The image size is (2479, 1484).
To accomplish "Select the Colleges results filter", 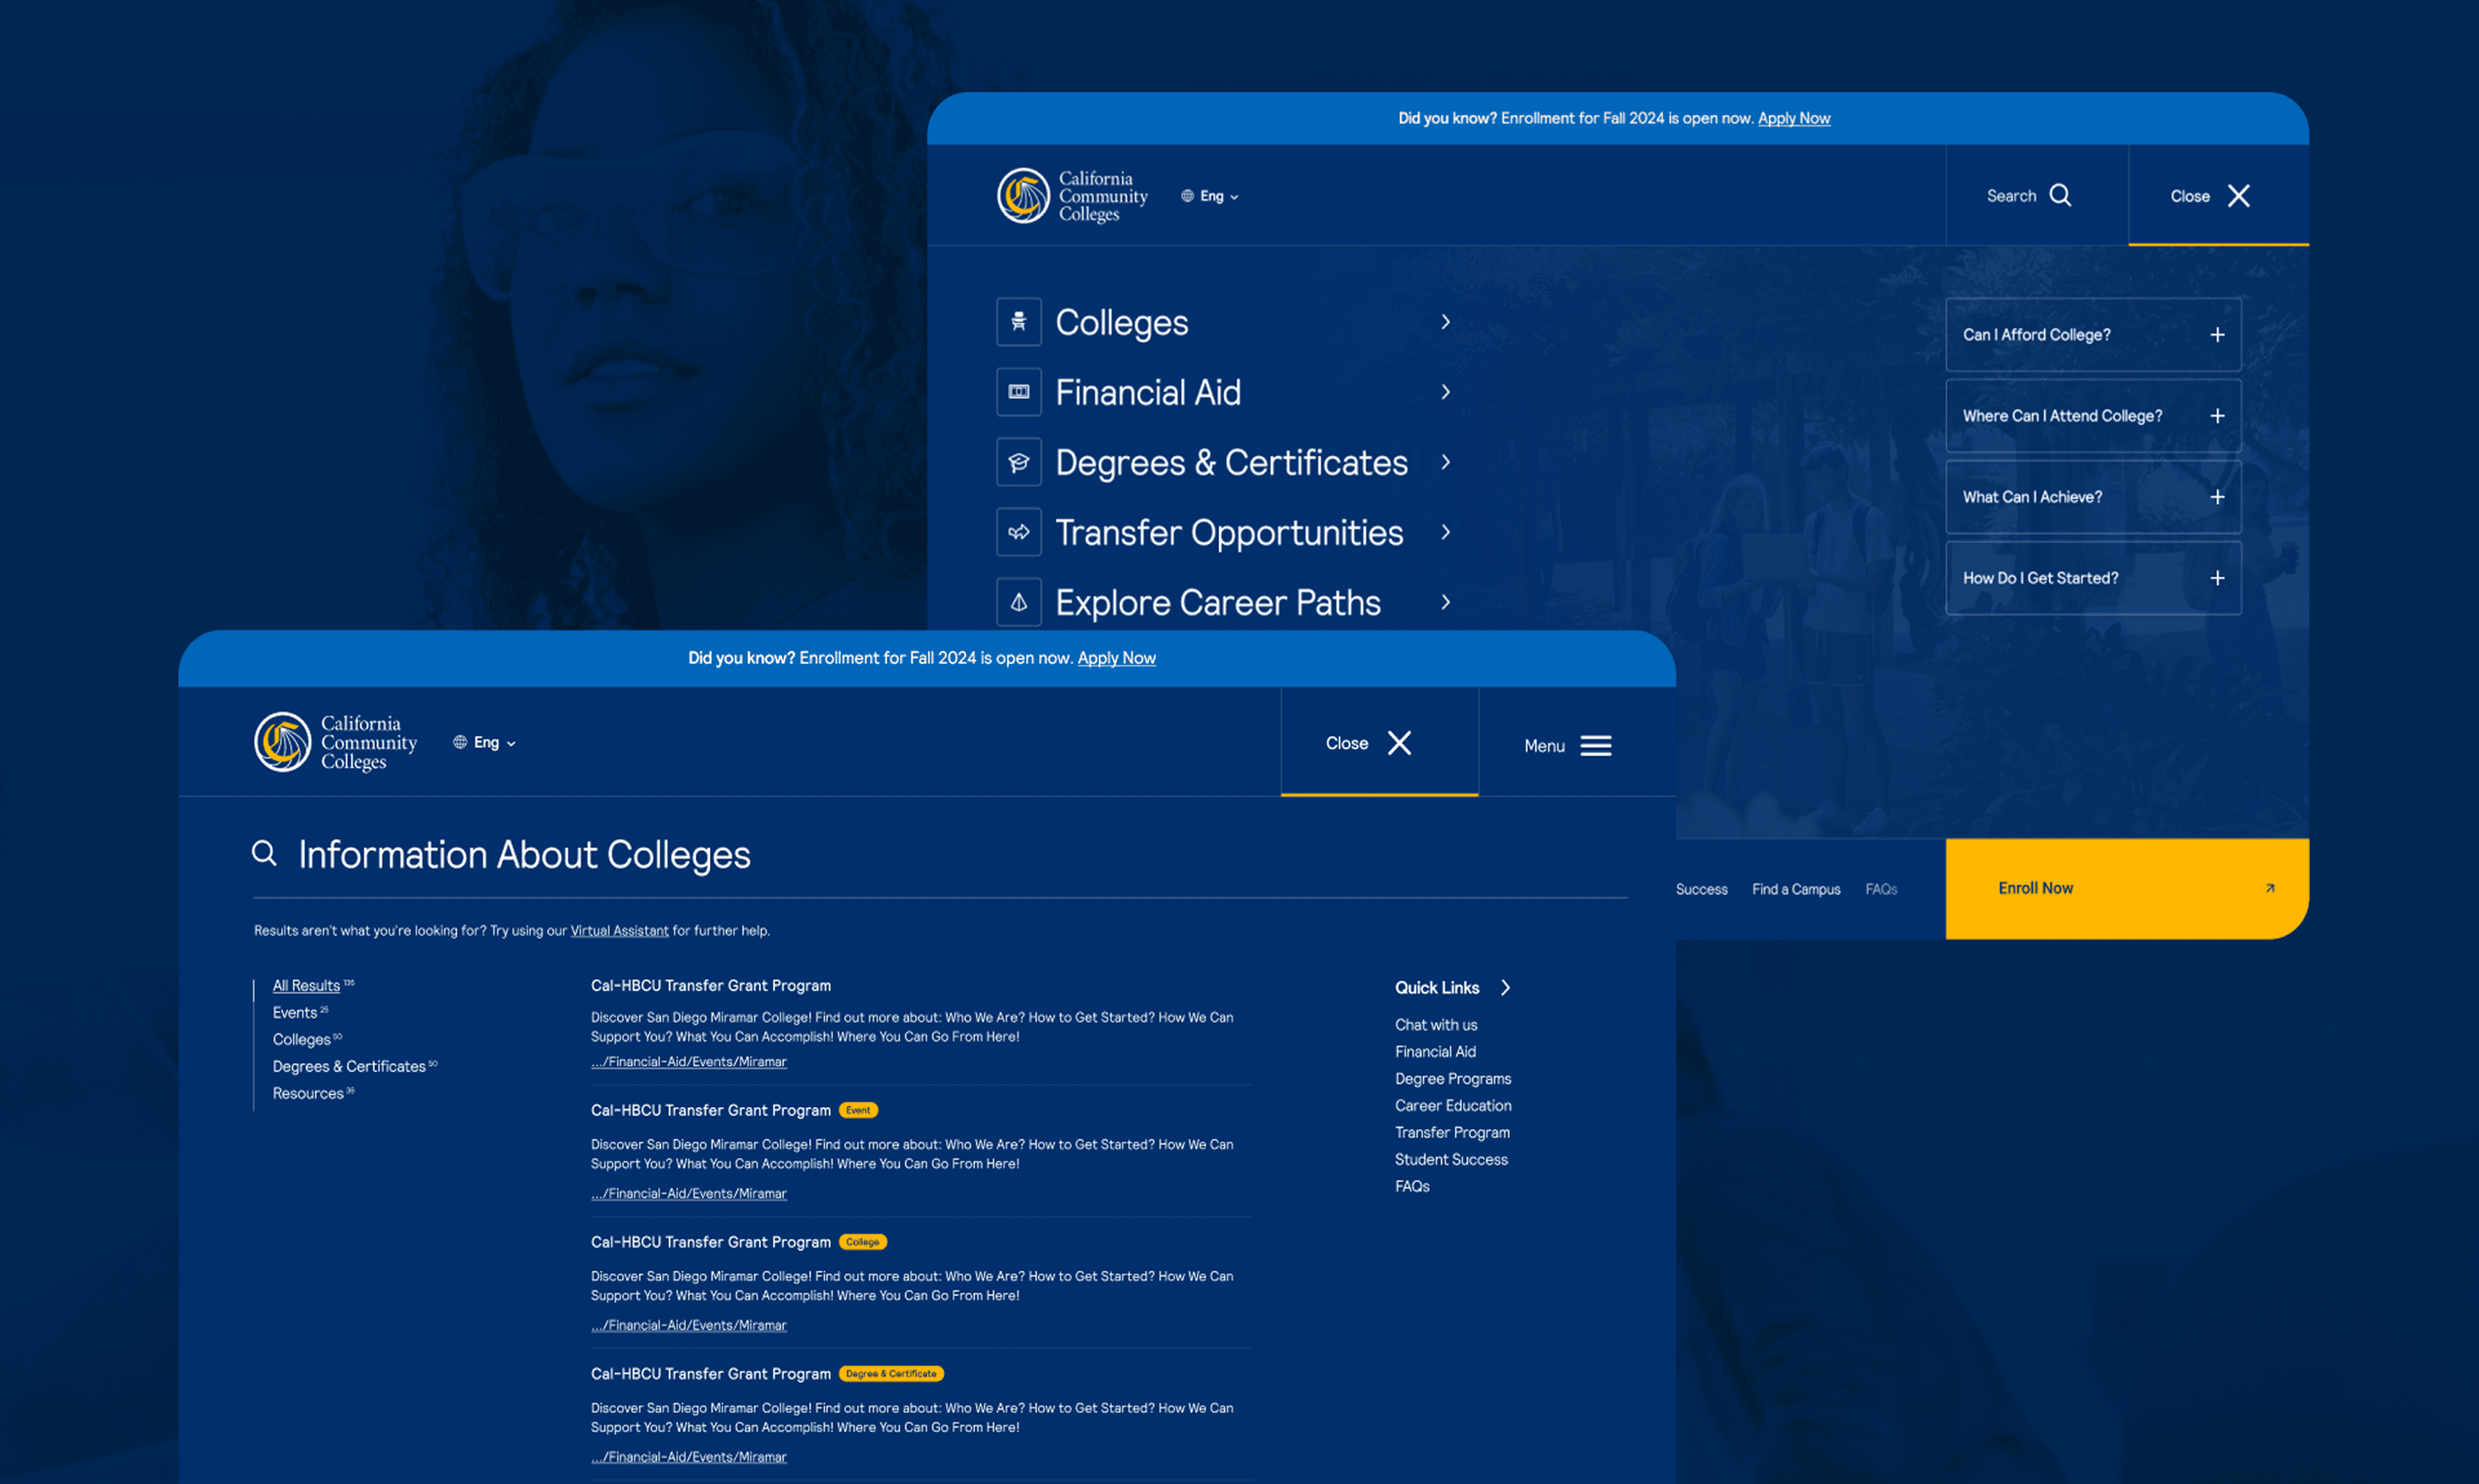I will pyautogui.click(x=301, y=1039).
